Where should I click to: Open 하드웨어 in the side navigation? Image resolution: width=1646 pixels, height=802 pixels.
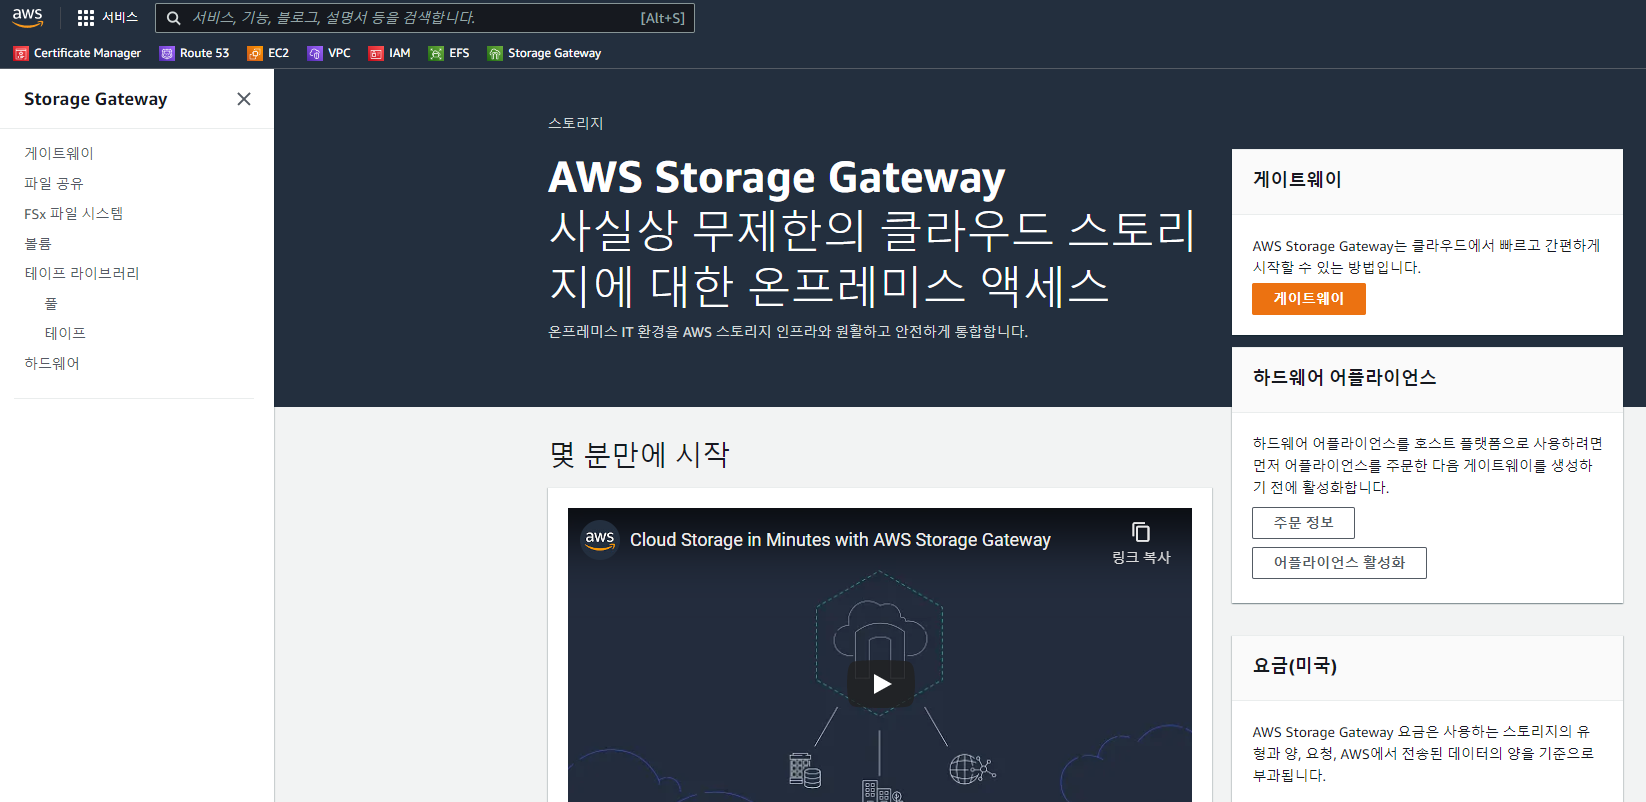coord(52,363)
